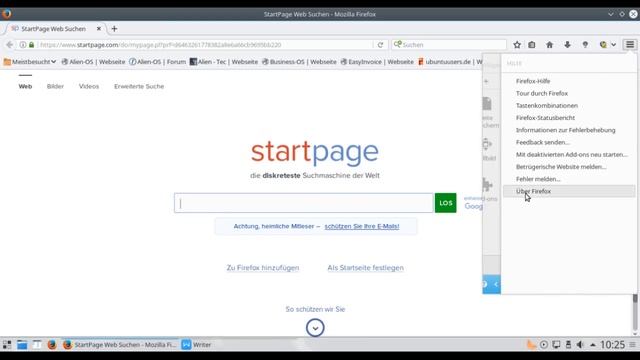Expand hidden tray icons arrow

593,345
